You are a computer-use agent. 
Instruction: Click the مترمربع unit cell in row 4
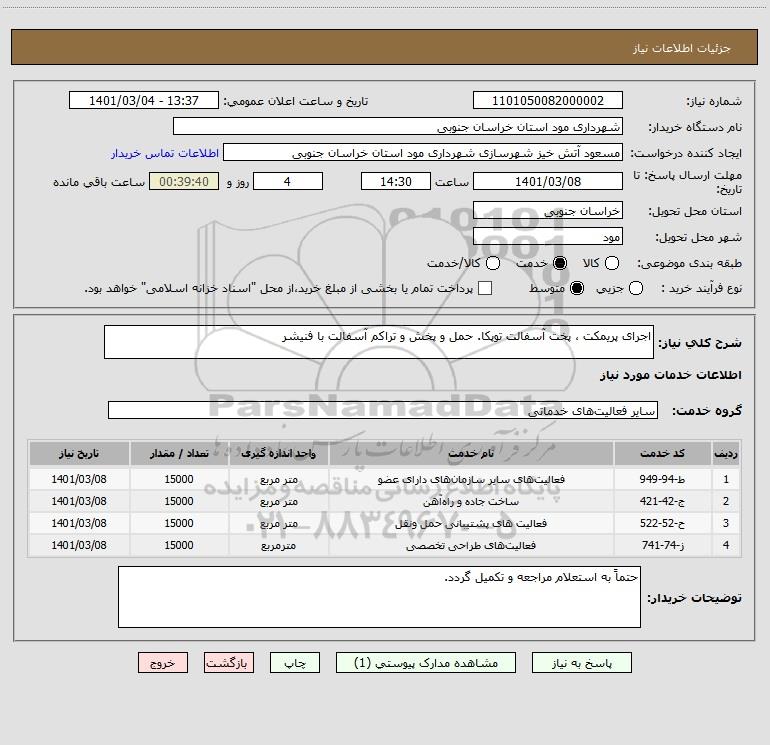[x=278, y=546]
